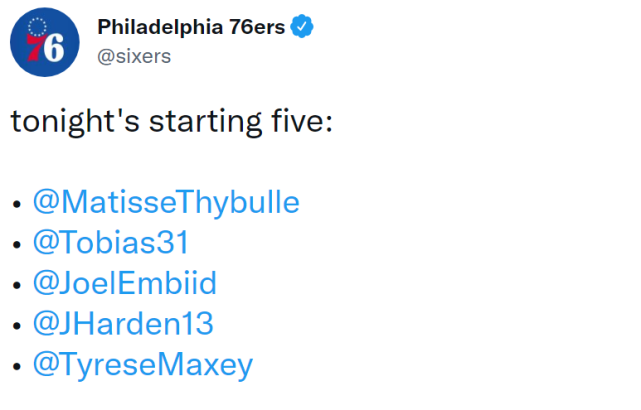Open the Philadelphia 76ers display name

click(x=191, y=27)
